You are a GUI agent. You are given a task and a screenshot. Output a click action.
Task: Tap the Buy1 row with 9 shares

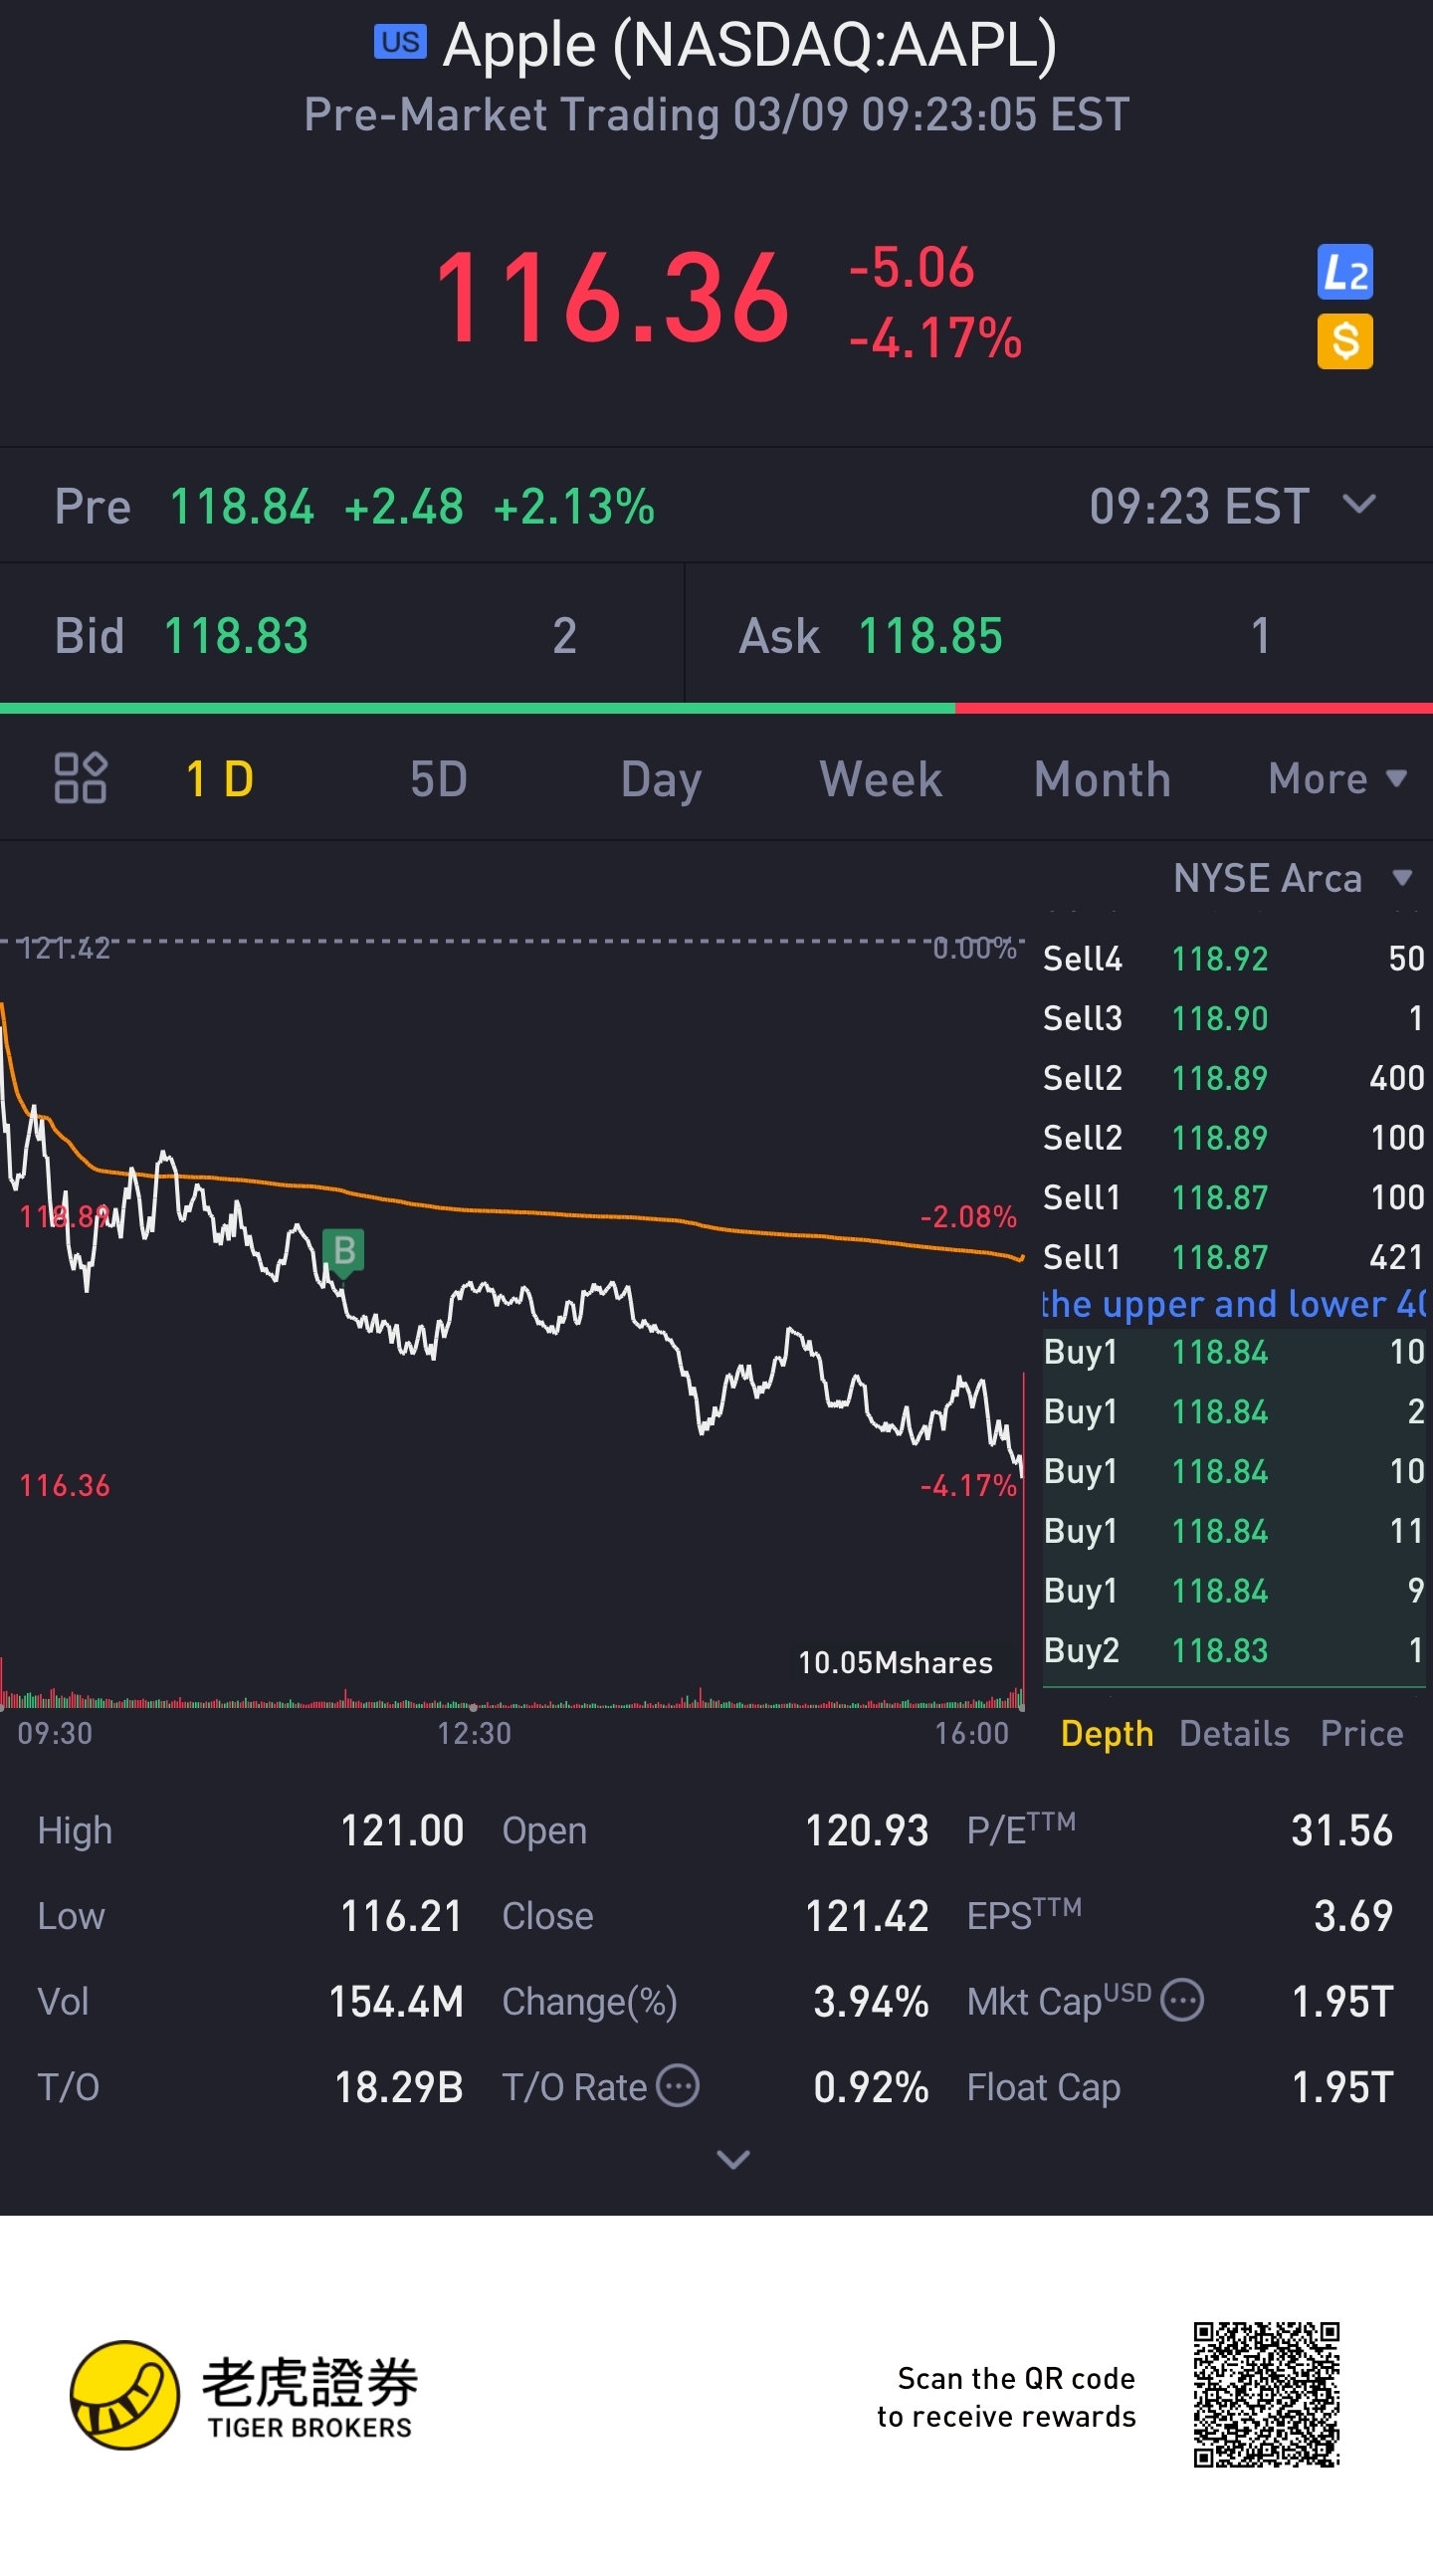click(x=1234, y=1590)
